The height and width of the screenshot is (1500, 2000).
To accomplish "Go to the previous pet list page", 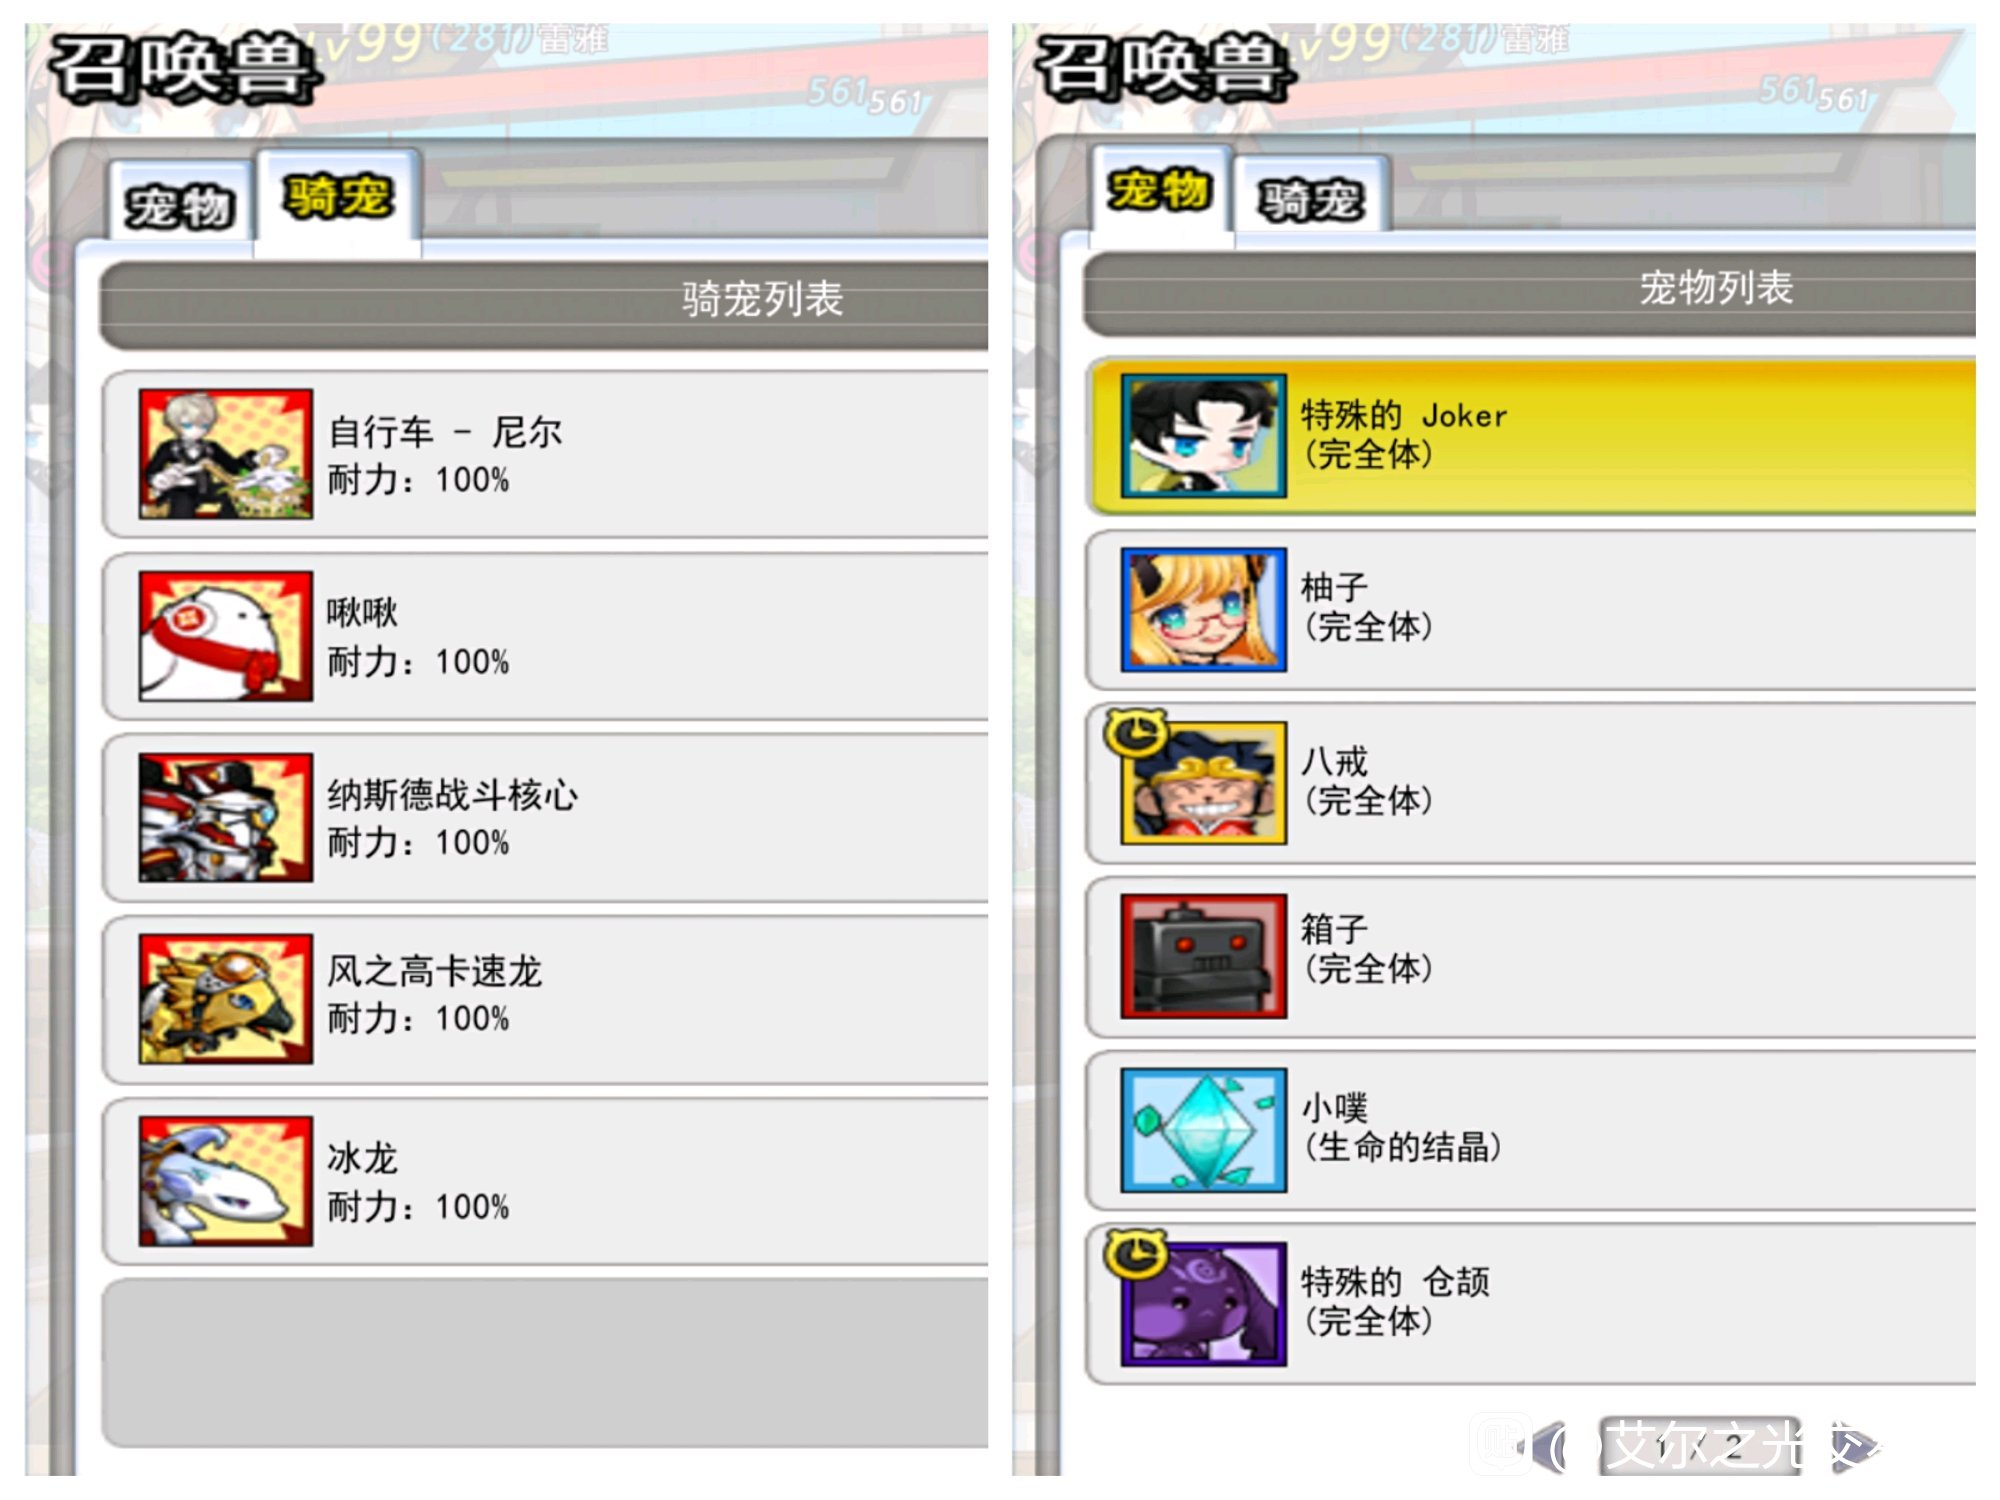I will (1551, 1446).
